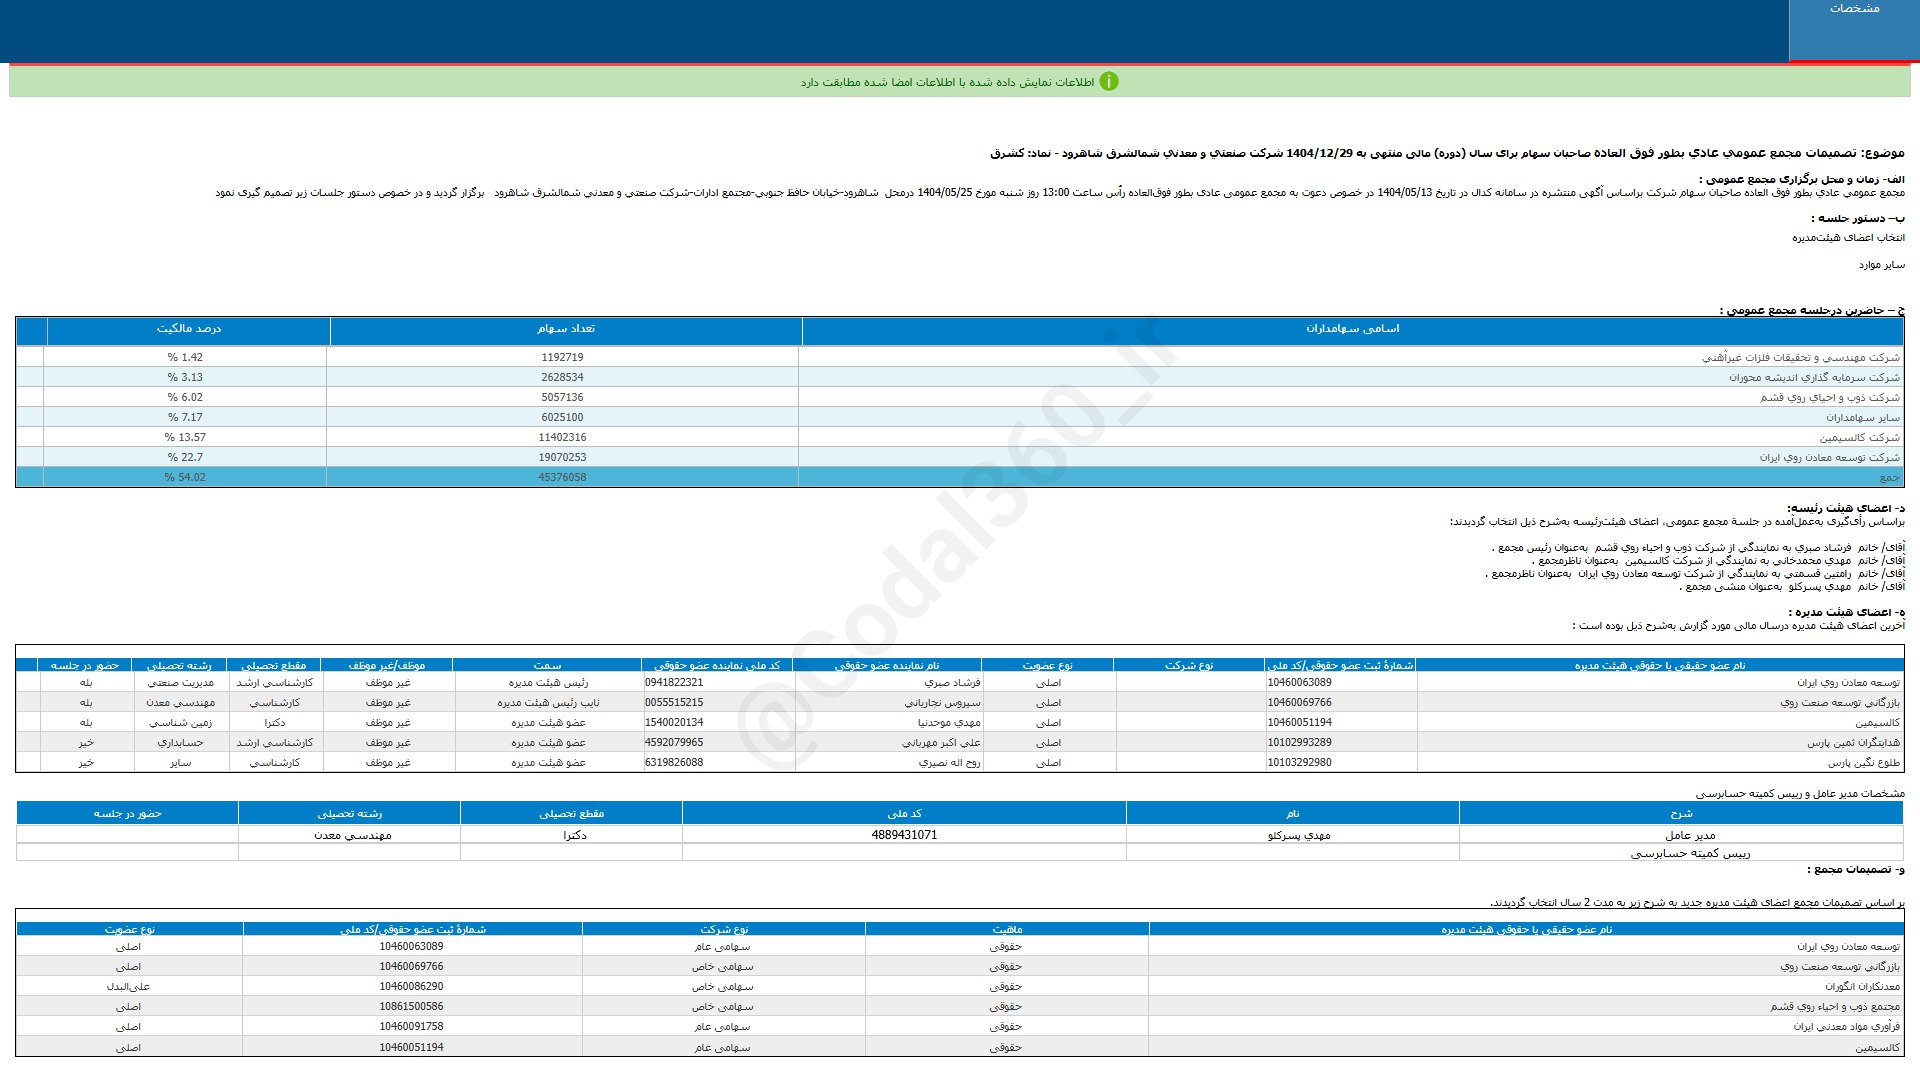Click position cell رئيس هيئت مديره
Screen dimensions: 1920x1080
pyautogui.click(x=548, y=682)
